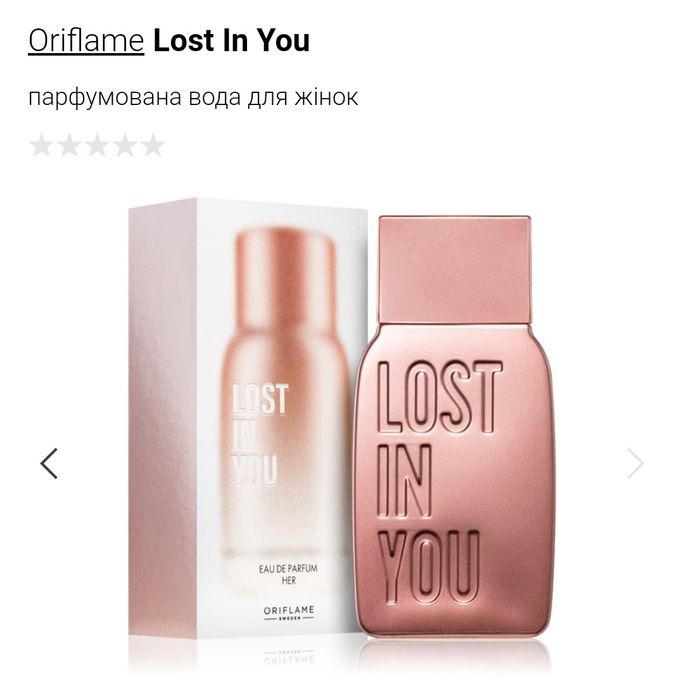The image size is (684, 699).
Task: Click the embossed YOU text on bottle
Action: (x=429, y=567)
